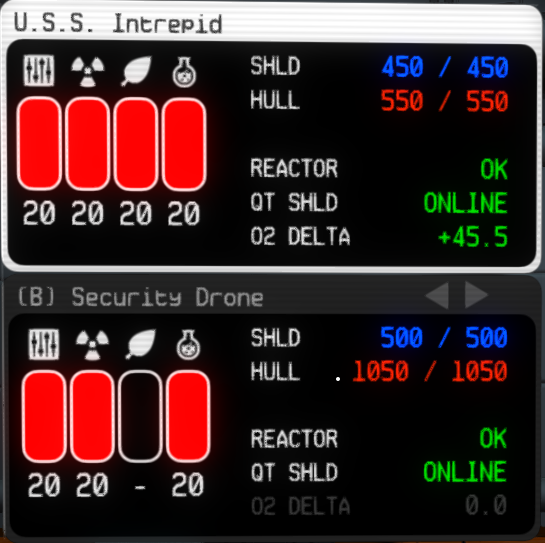Select next ship with right arrow on Security Drone
Screen dimensions: 545x543
[477, 295]
